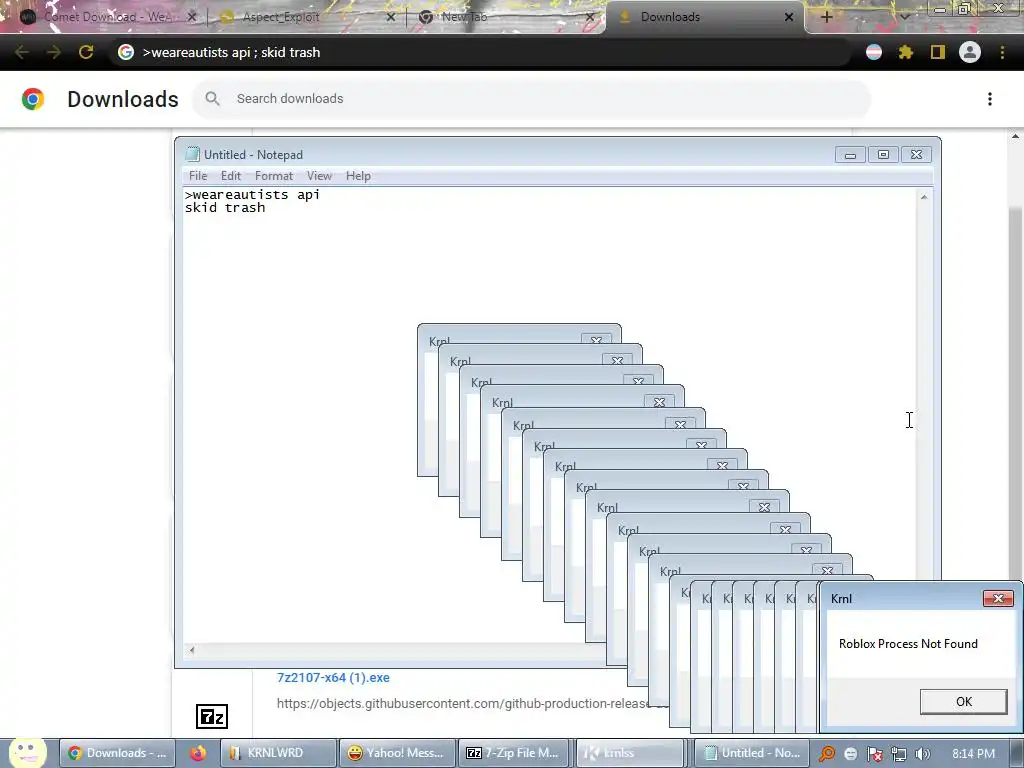
Task: Click the Notepad icon in its title bar
Action: pyautogui.click(x=192, y=154)
